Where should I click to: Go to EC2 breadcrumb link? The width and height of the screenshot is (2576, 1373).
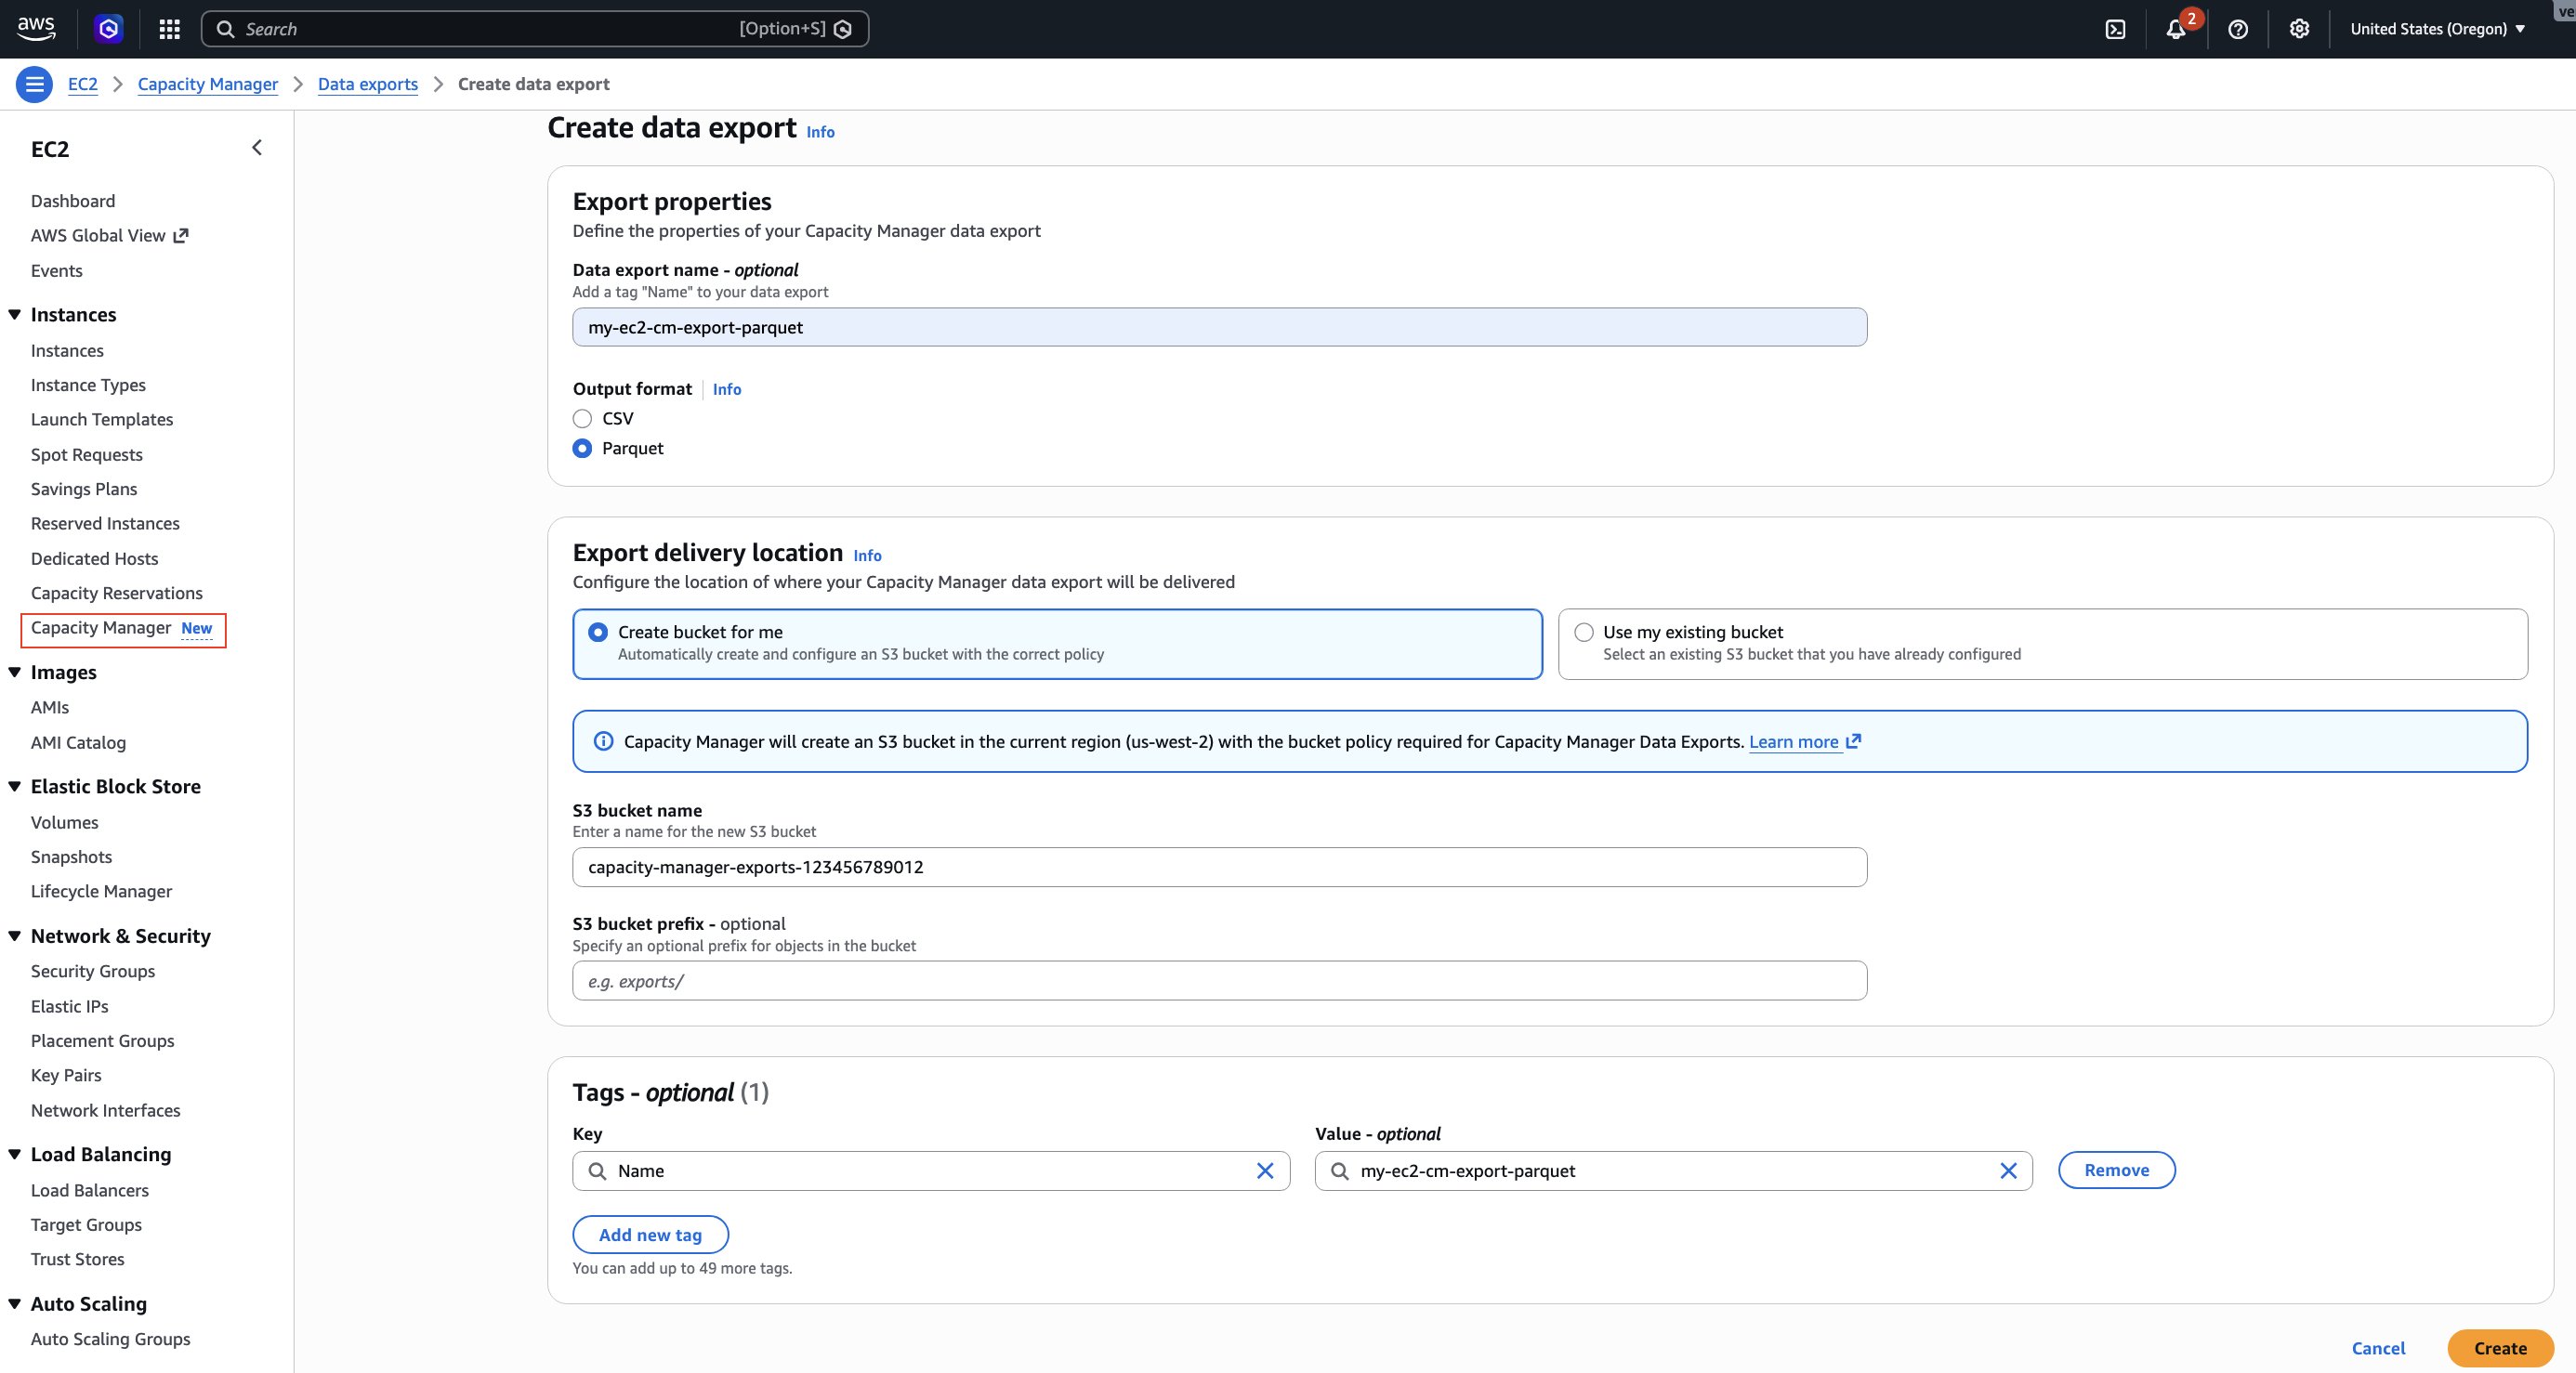tap(83, 84)
